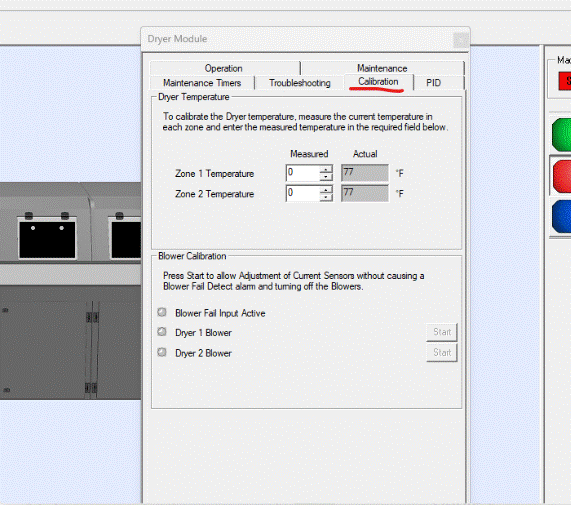
Task: Click the red round machine button
Action: tap(562, 177)
